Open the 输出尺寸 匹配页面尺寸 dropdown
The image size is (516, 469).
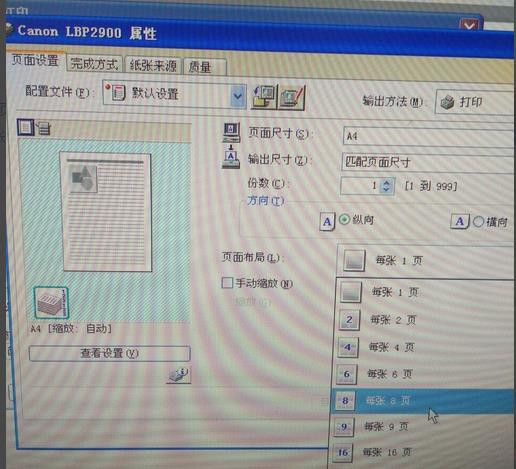(429, 162)
